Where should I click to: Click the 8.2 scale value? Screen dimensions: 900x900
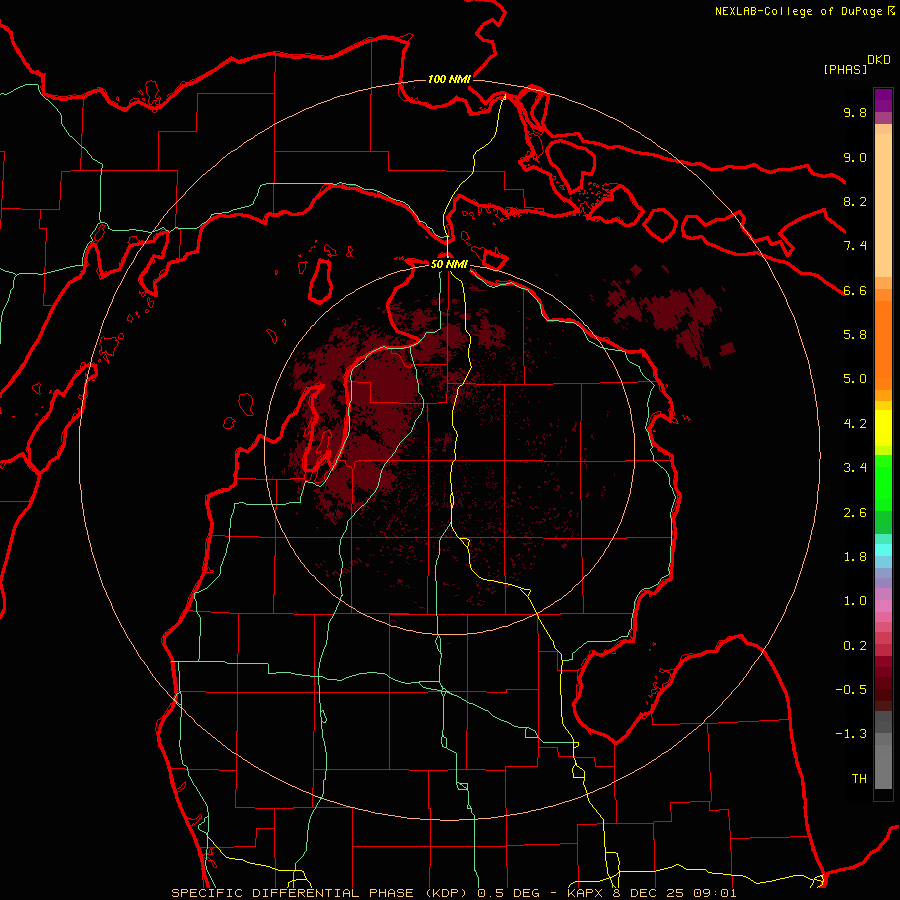pos(855,201)
